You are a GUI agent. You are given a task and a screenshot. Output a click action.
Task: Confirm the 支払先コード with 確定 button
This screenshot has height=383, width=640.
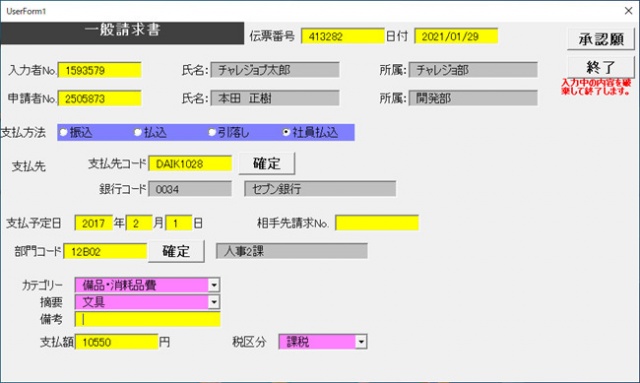267,164
